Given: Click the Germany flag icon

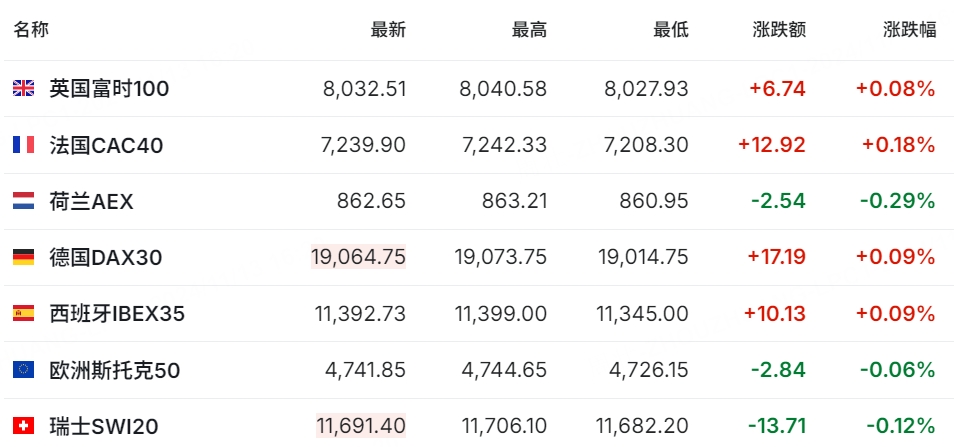Looking at the screenshot, I should (23, 257).
